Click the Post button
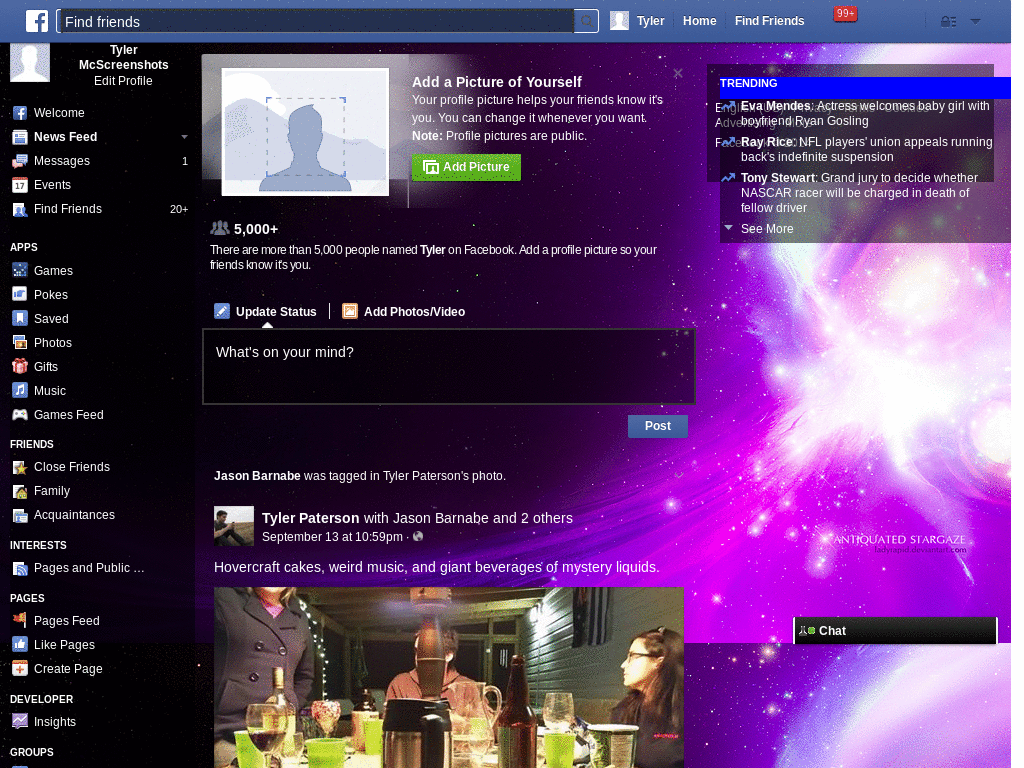This screenshot has width=1024, height=768. click(658, 426)
